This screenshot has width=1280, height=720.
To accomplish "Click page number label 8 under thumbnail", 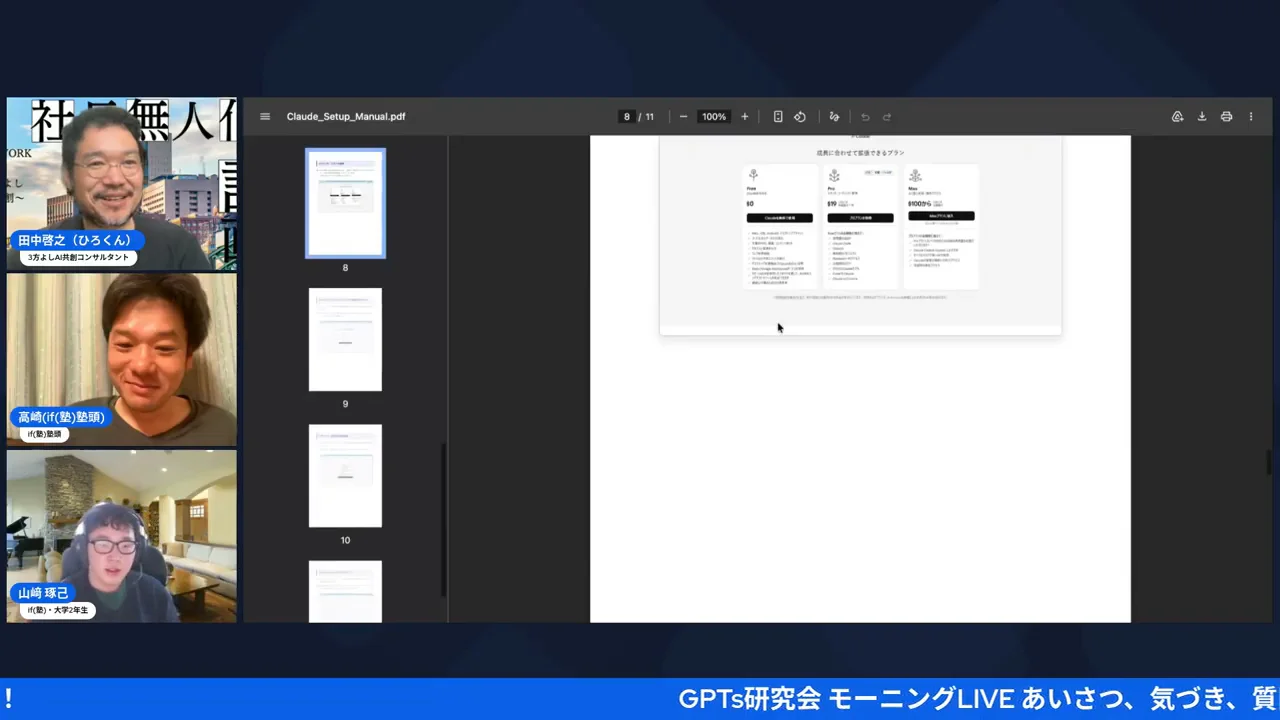I will pos(345,268).
